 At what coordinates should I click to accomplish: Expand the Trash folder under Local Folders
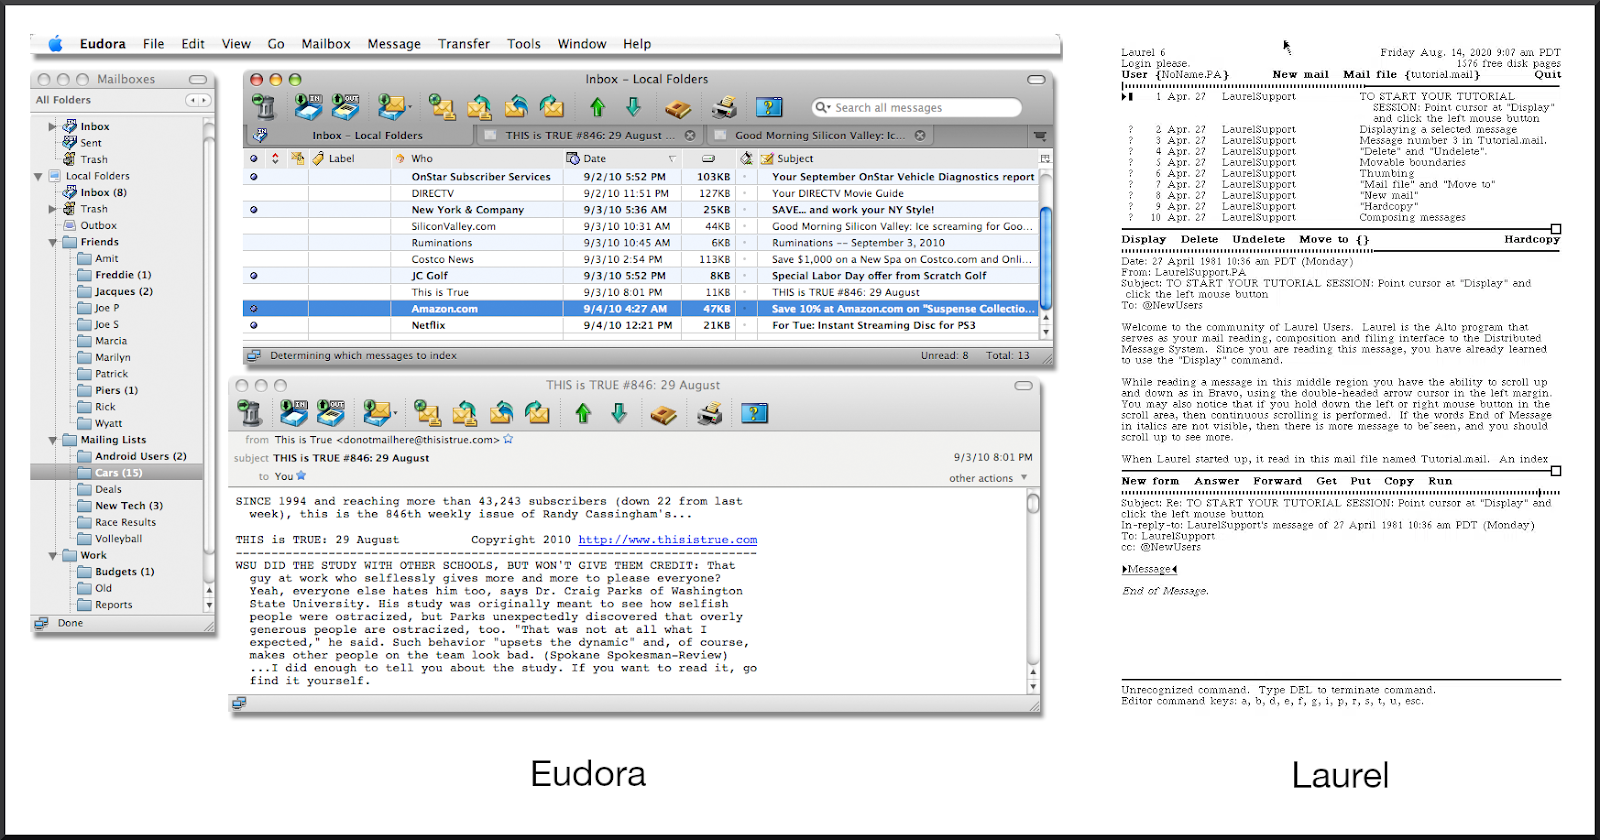pos(53,209)
